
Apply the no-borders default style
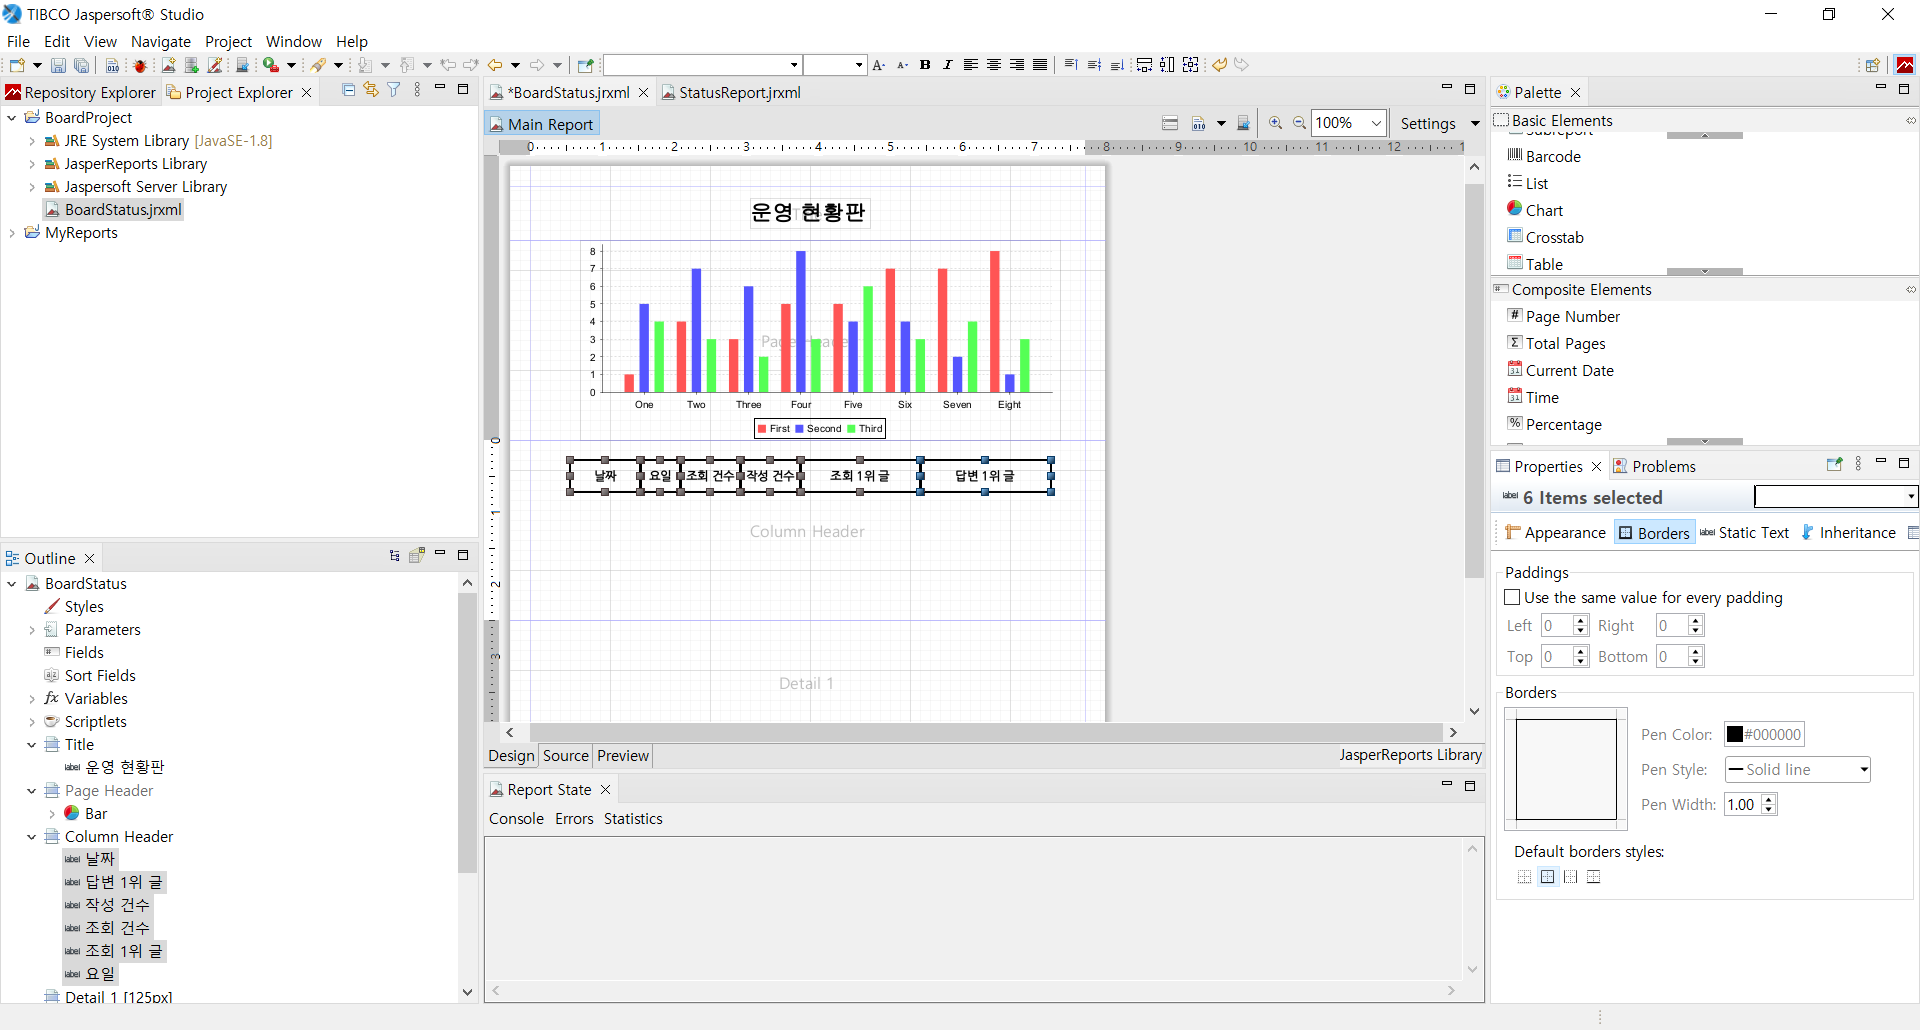click(x=1524, y=877)
